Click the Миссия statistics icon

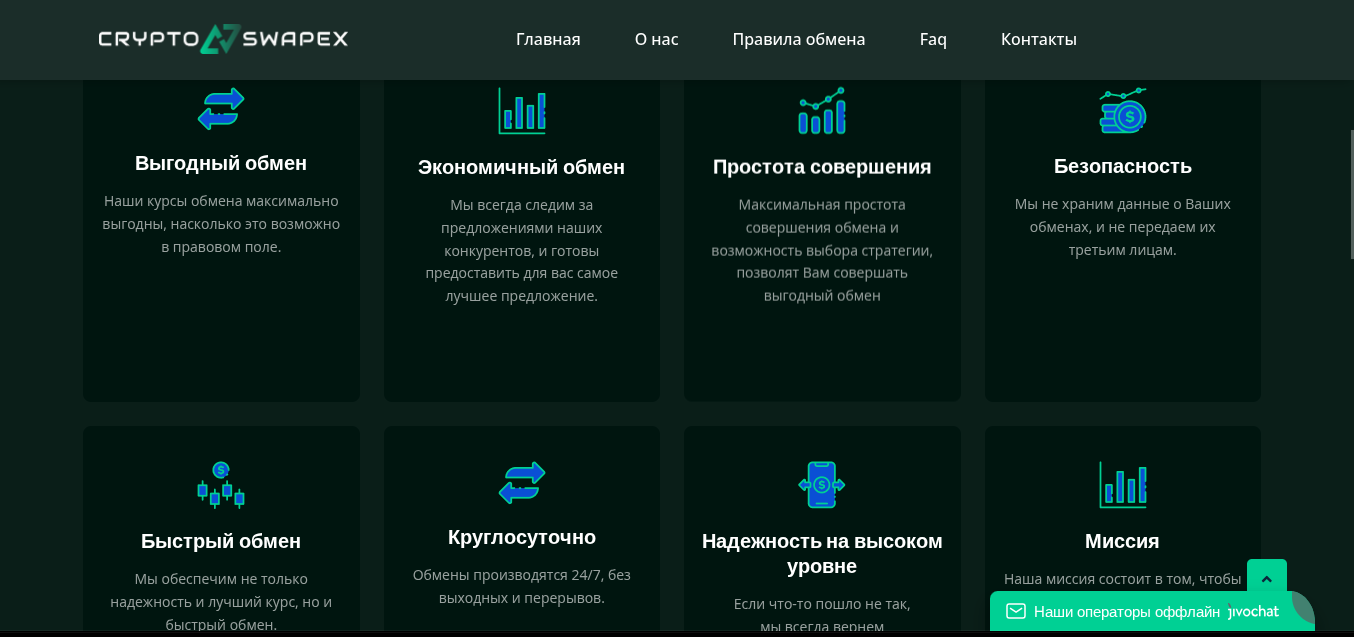click(1122, 484)
